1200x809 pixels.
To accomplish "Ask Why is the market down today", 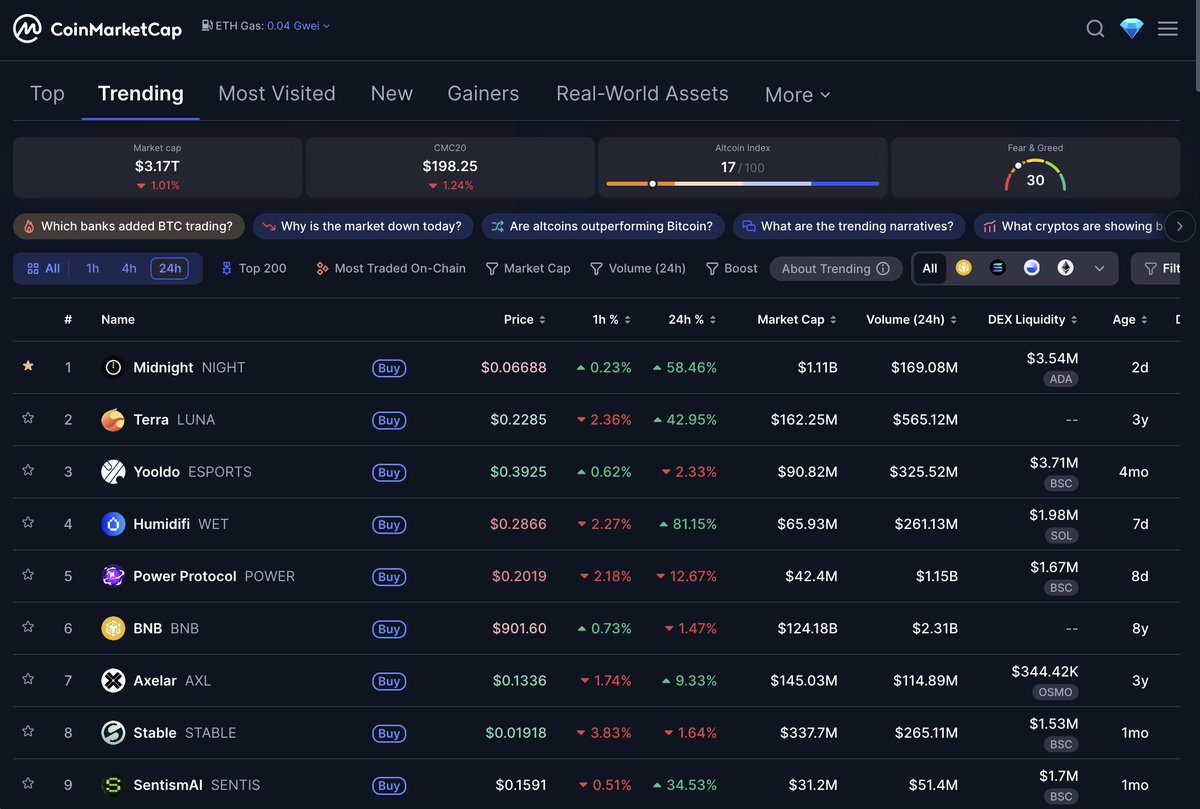I will (363, 226).
